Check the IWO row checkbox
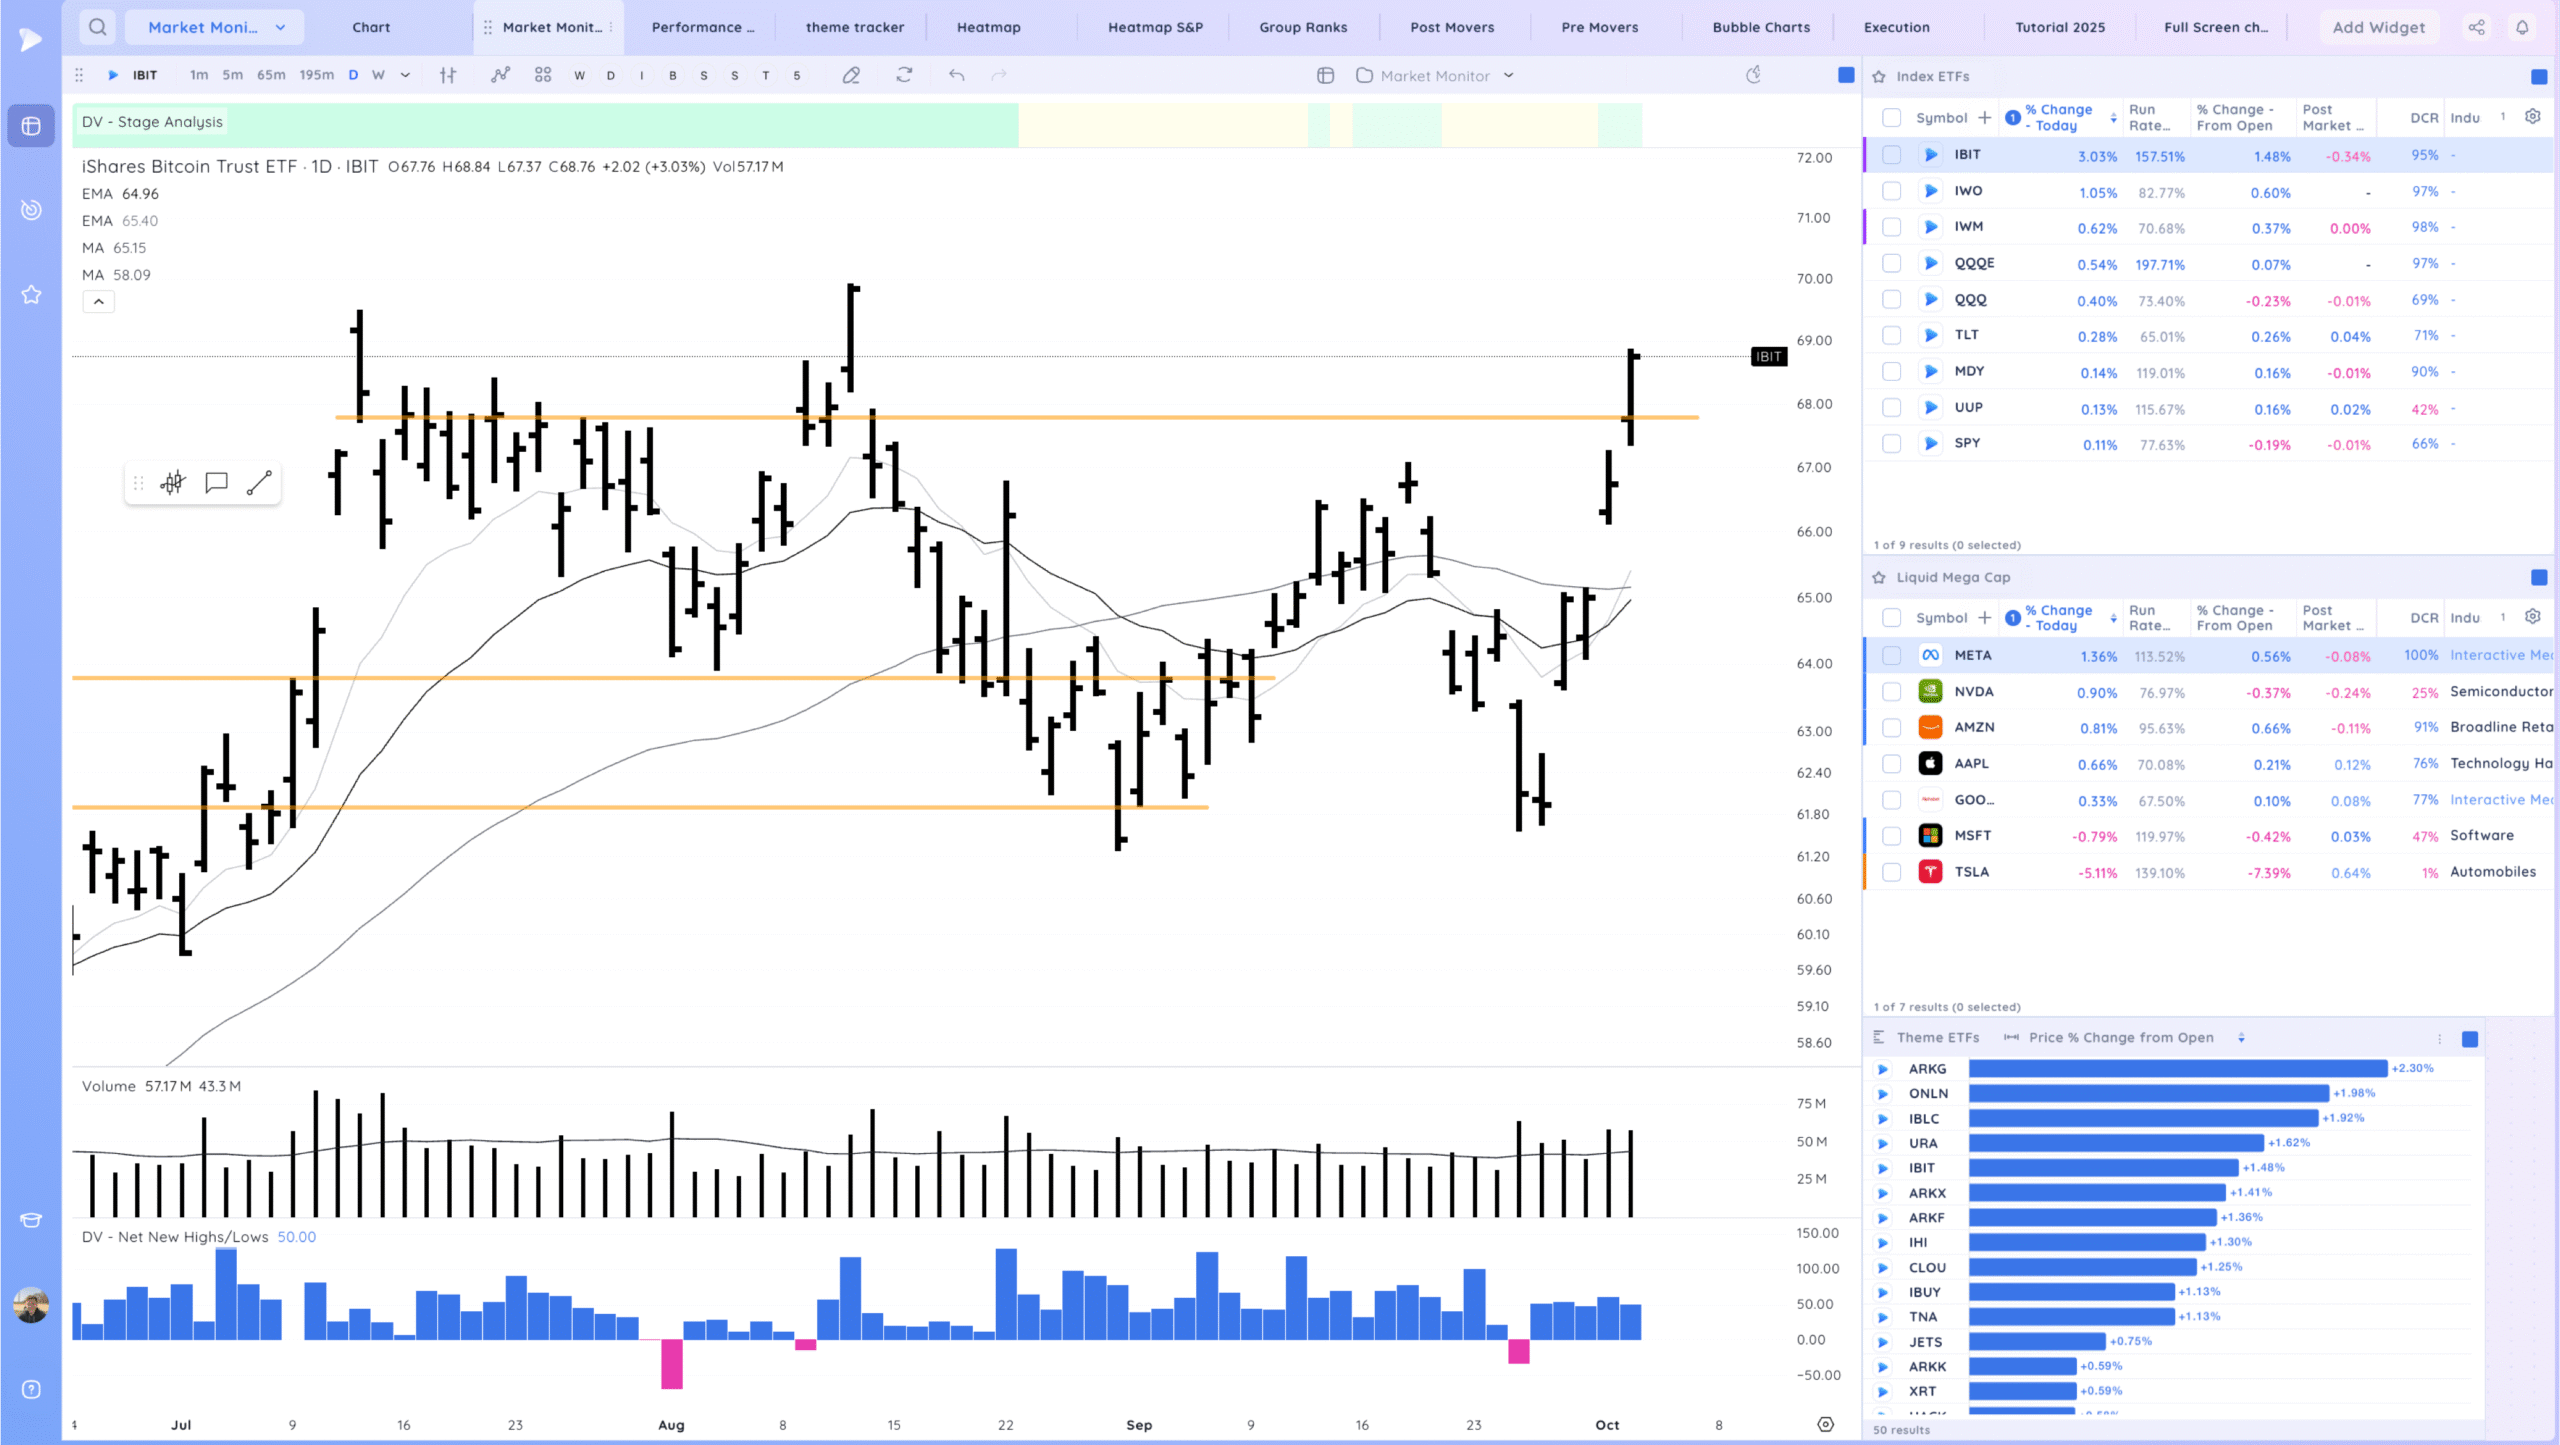This screenshot has height=1445, width=2560. click(1891, 191)
